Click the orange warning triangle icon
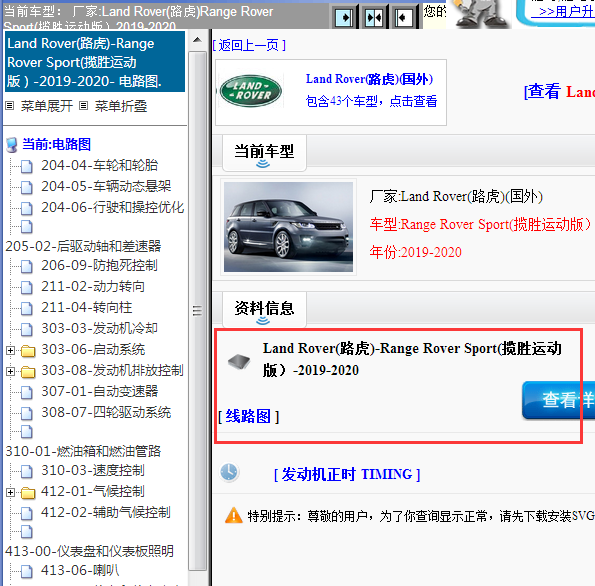The image size is (595, 586). point(233,515)
